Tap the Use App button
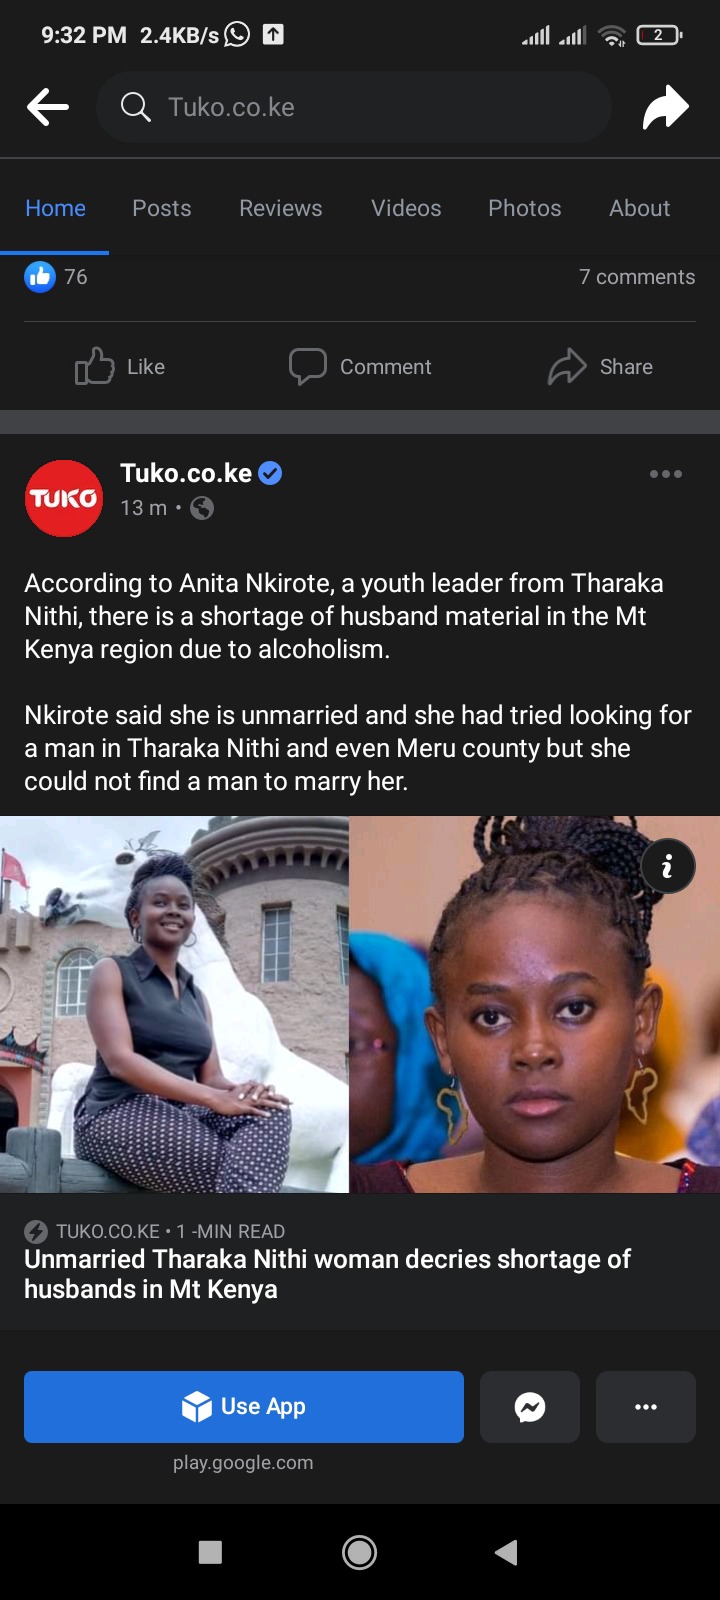The width and height of the screenshot is (720, 1600). click(x=244, y=1407)
